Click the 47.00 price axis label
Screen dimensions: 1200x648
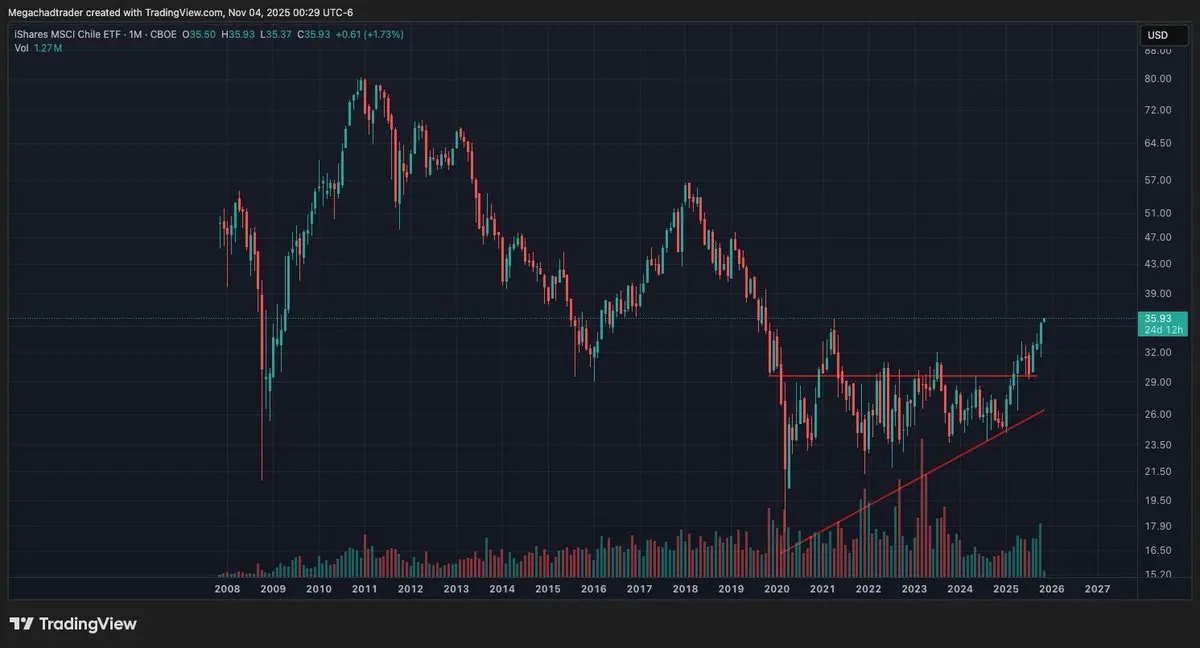click(x=1158, y=238)
